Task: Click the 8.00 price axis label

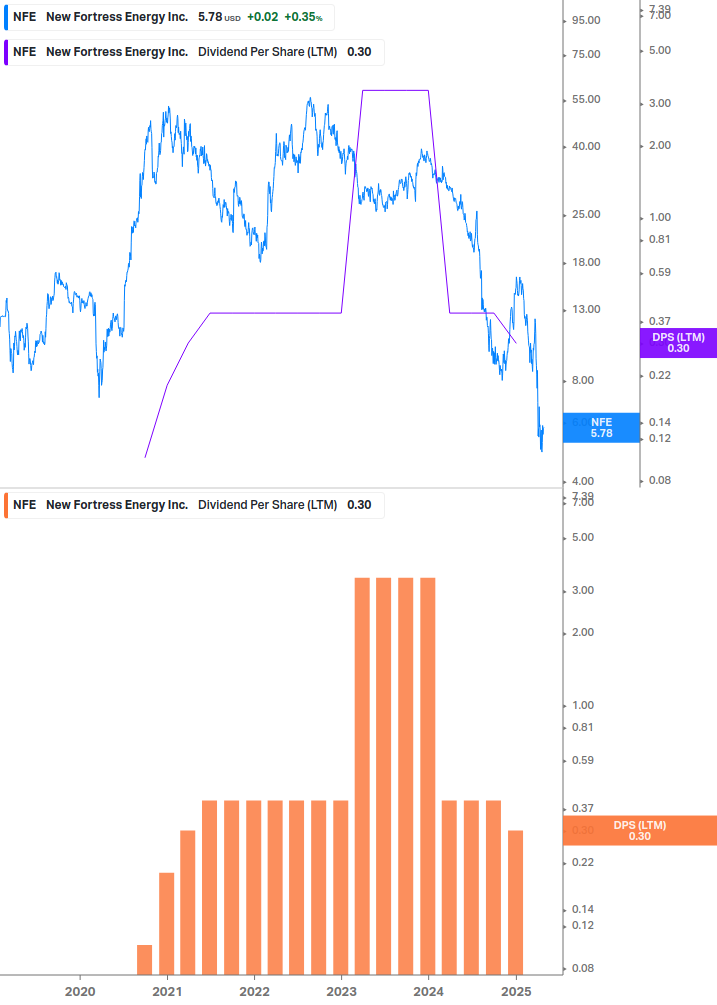Action: tap(583, 380)
